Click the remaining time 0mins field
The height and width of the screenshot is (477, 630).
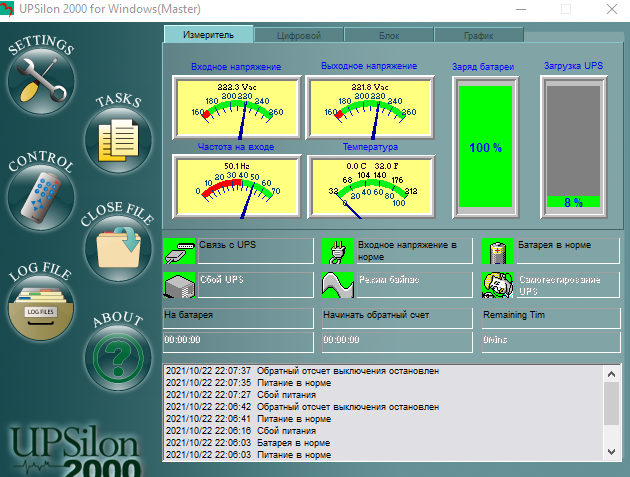click(x=551, y=342)
